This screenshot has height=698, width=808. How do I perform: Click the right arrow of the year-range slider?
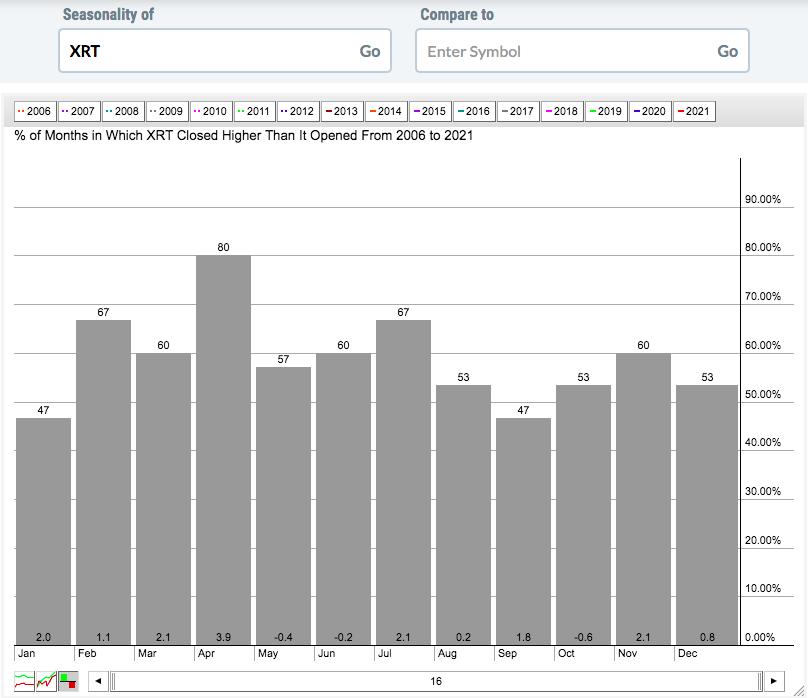773,681
